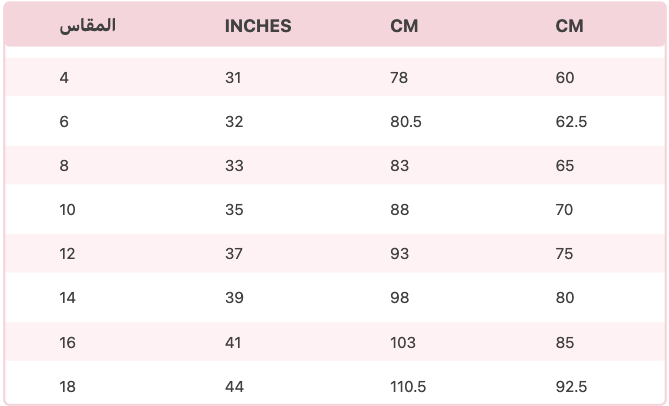Click the 31 inches value
The image size is (669, 406).
(233, 78)
